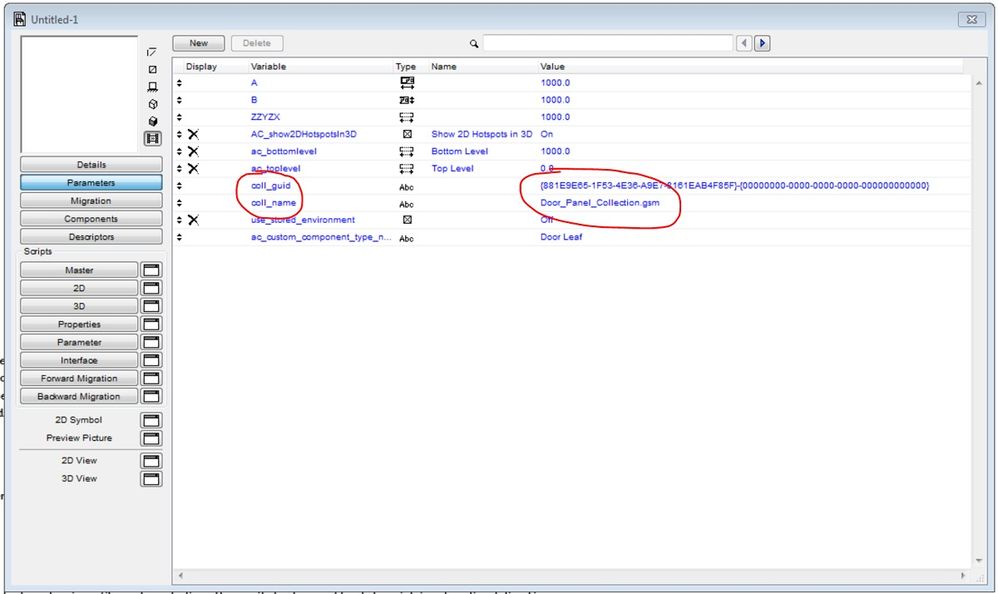Select the outlined 3D cube preview icon
Viewport: 998px width, 594px height.
click(152, 104)
